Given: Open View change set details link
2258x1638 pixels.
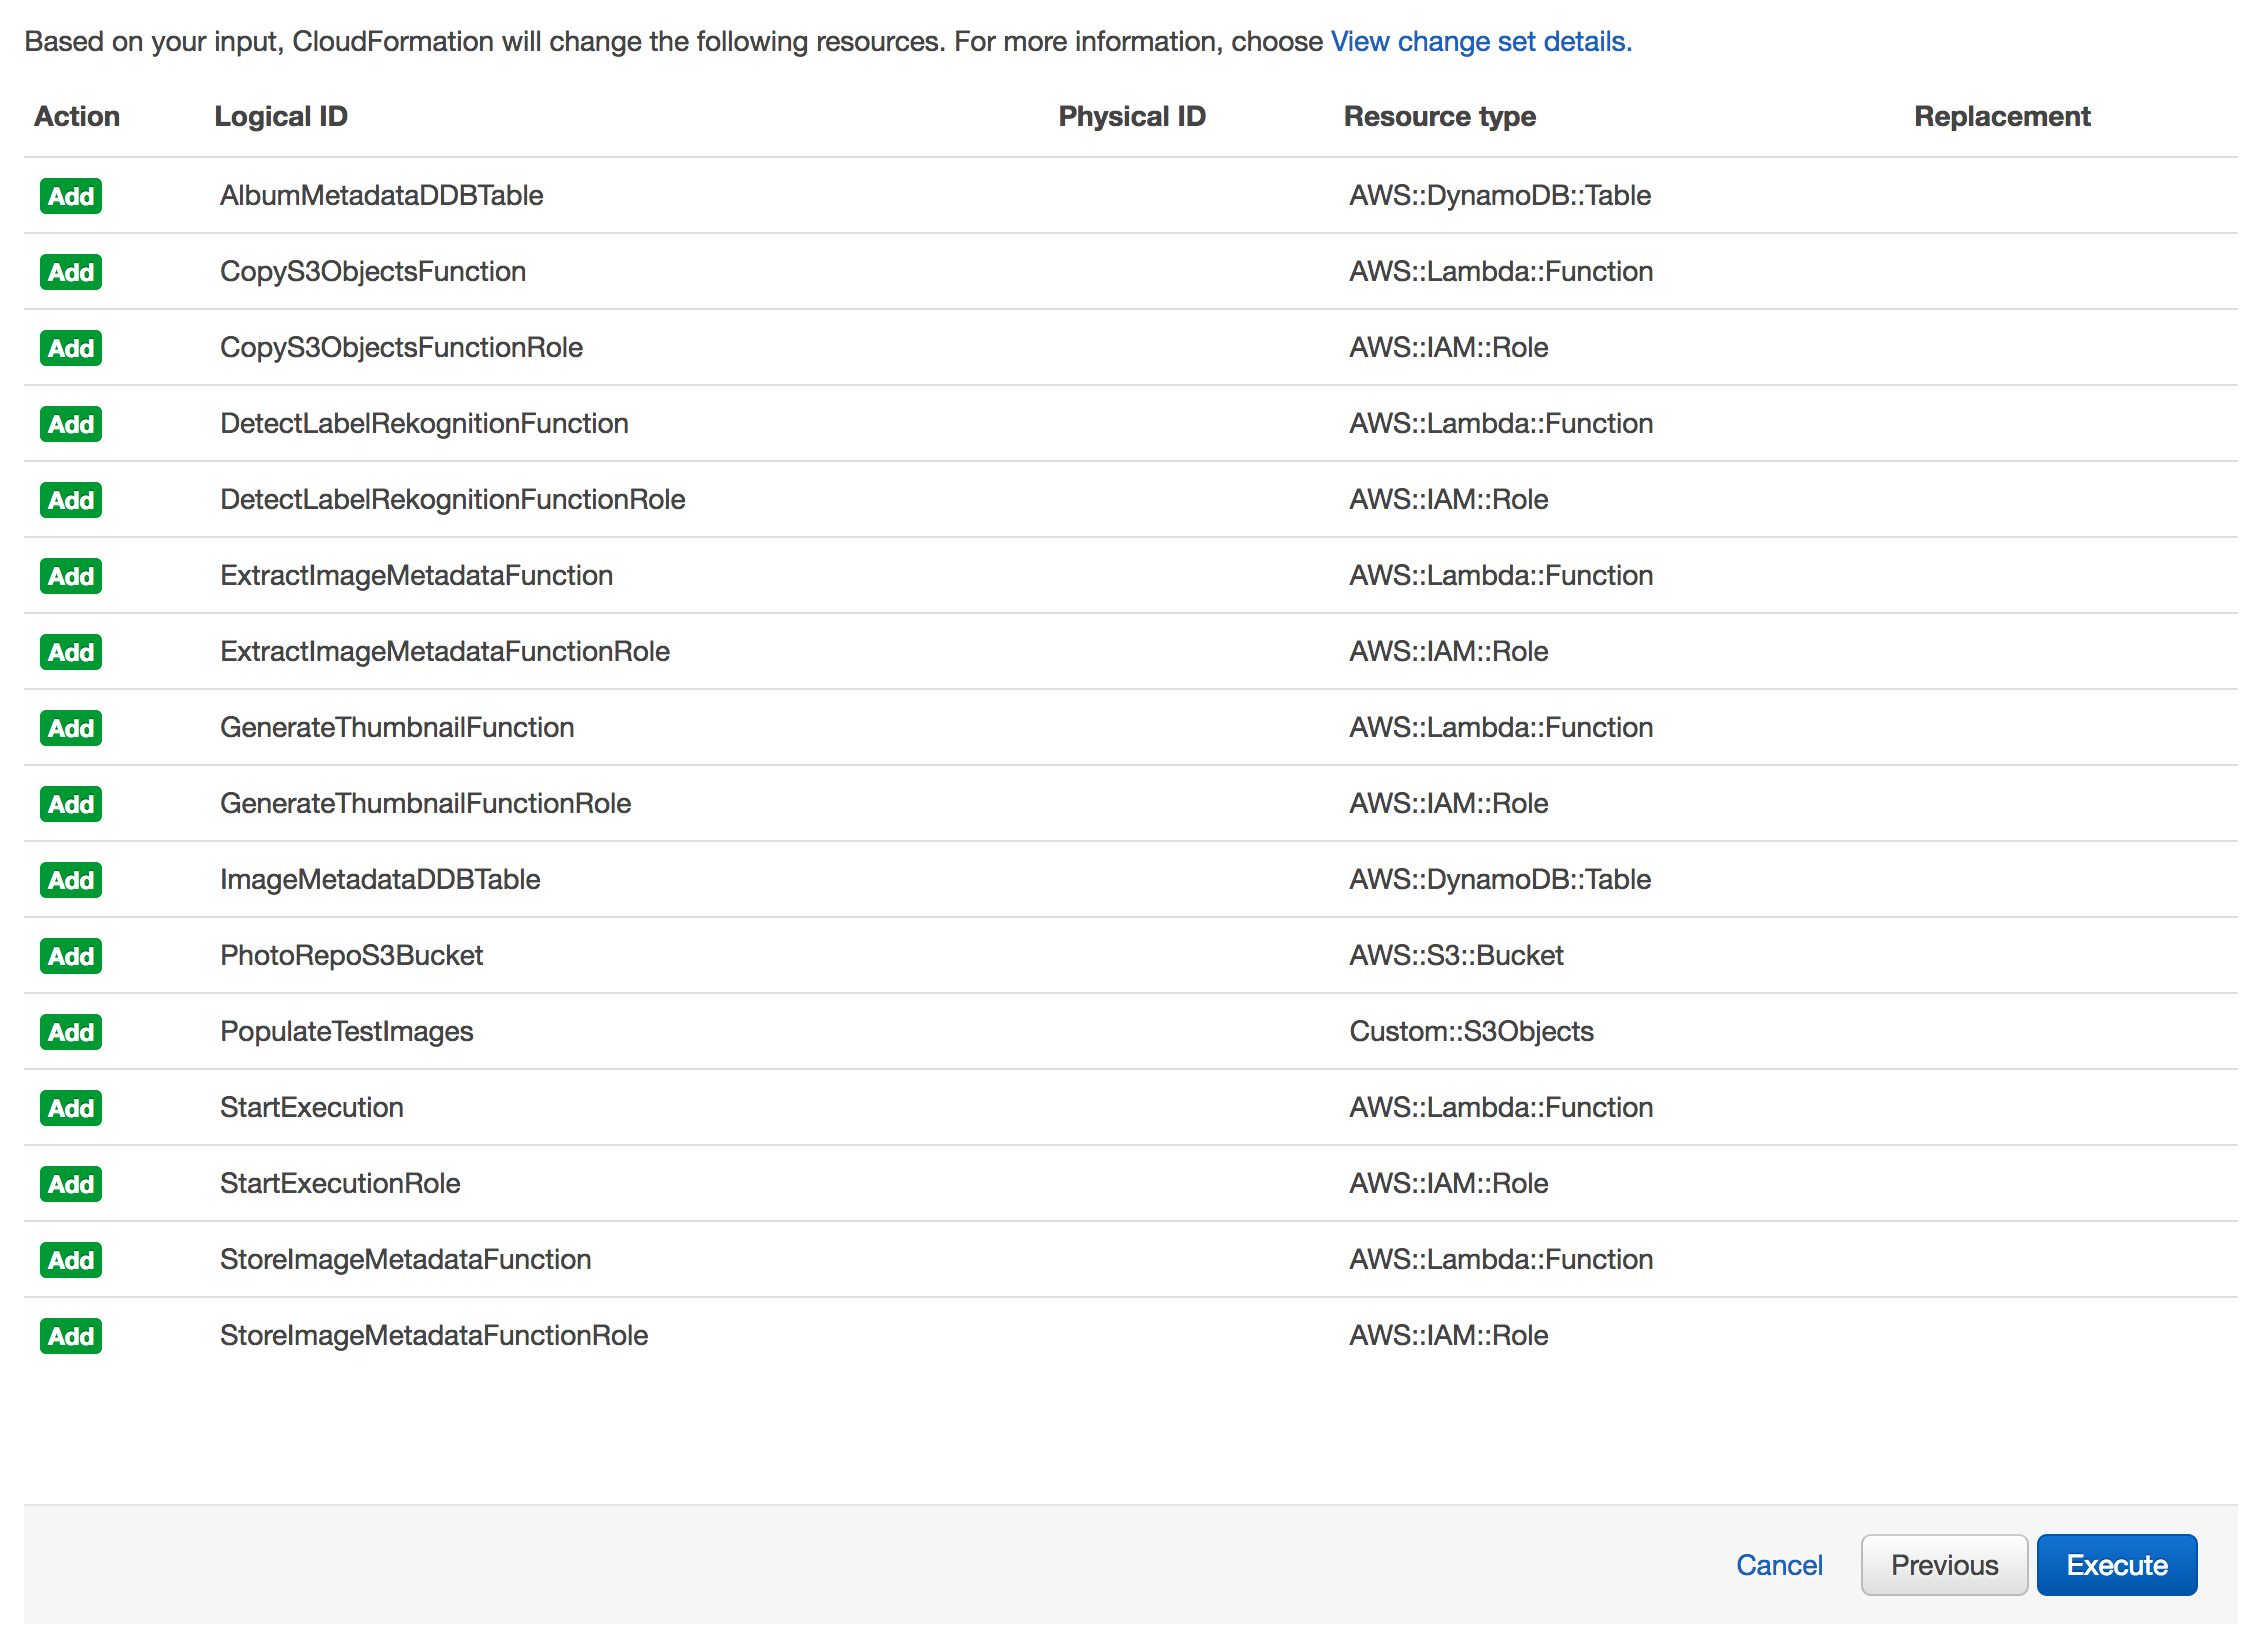Looking at the screenshot, I should tap(1480, 41).
